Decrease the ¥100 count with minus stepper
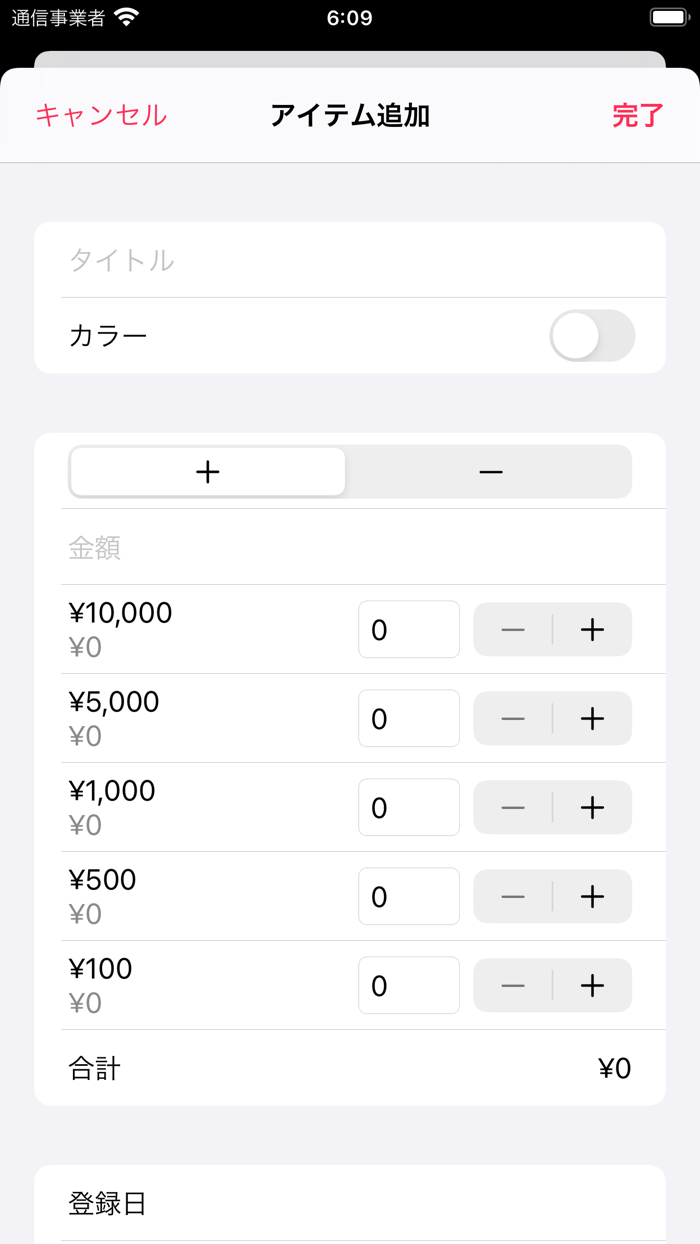 [512, 985]
